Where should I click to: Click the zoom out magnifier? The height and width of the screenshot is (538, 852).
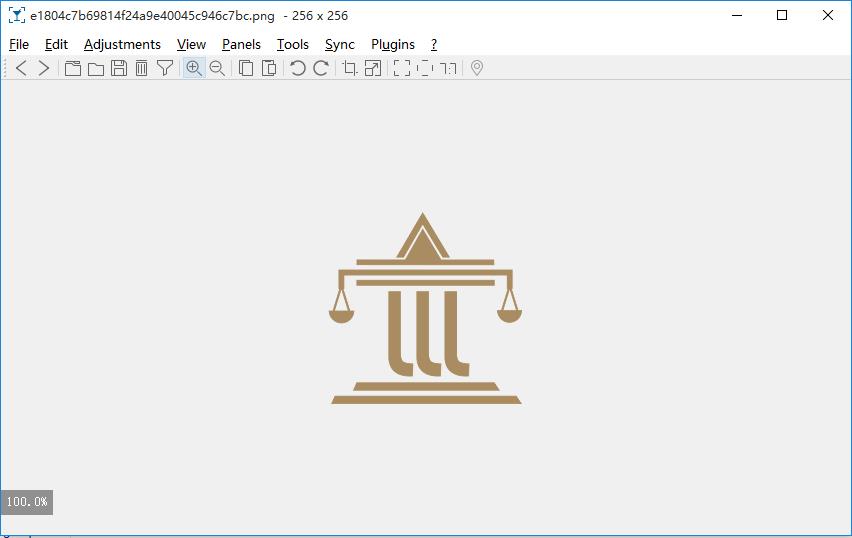tap(217, 68)
